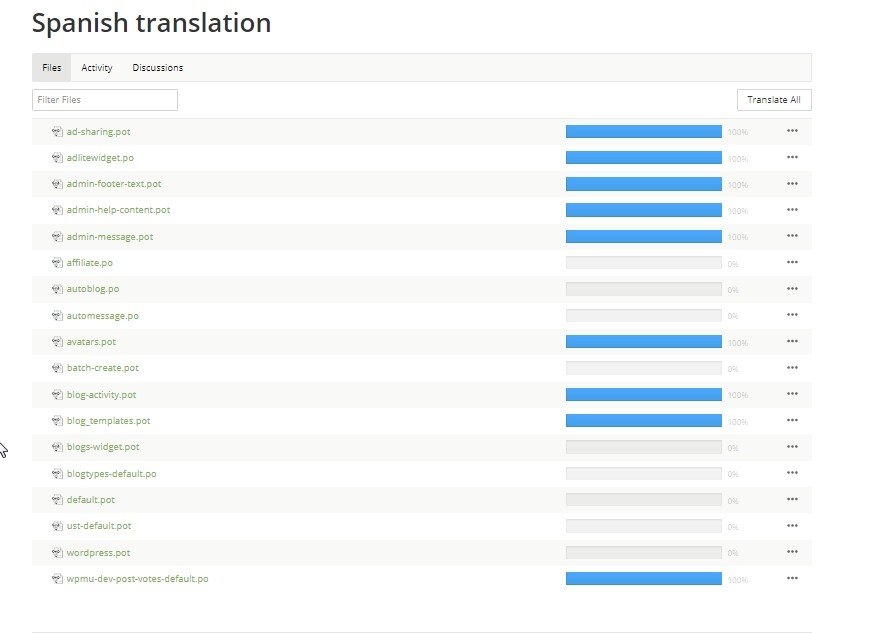Viewport: 872px width, 633px height.
Task: Click the full progress bar for blog-activity.pot
Action: 644,394
